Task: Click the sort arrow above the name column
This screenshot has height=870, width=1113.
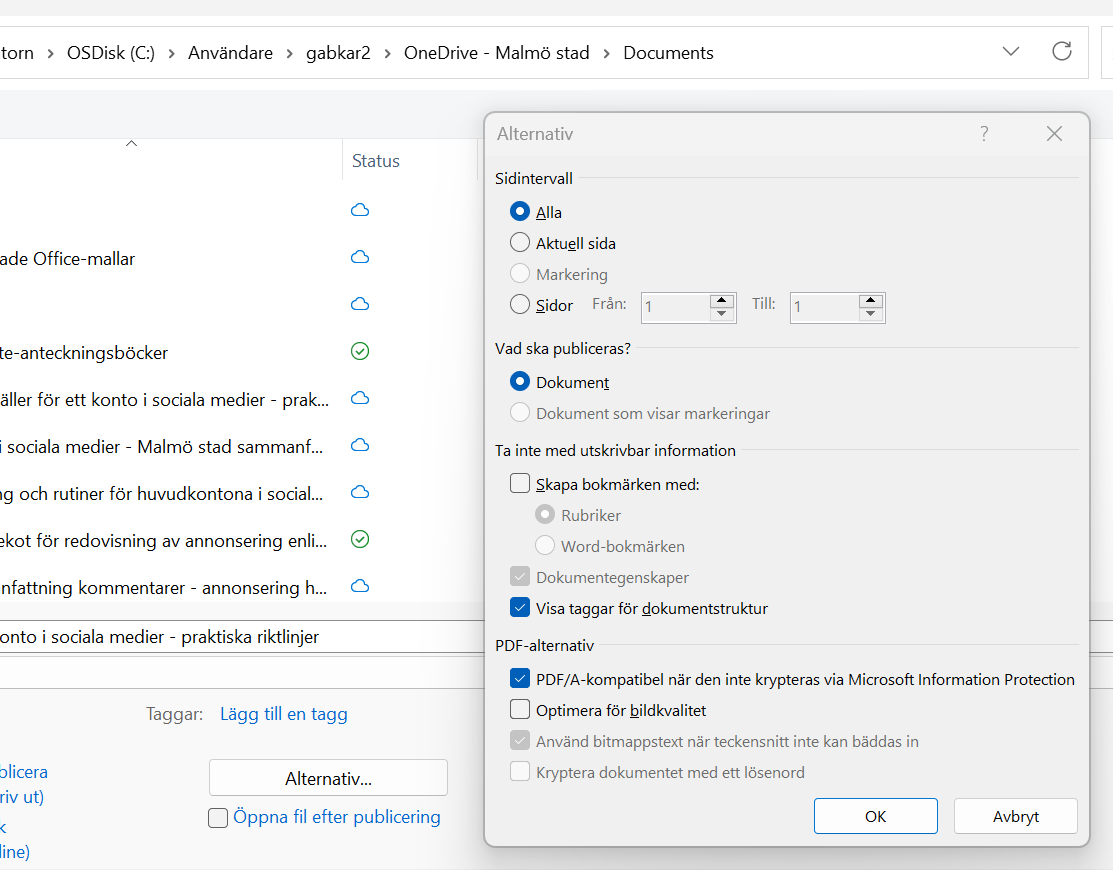Action: (x=131, y=145)
